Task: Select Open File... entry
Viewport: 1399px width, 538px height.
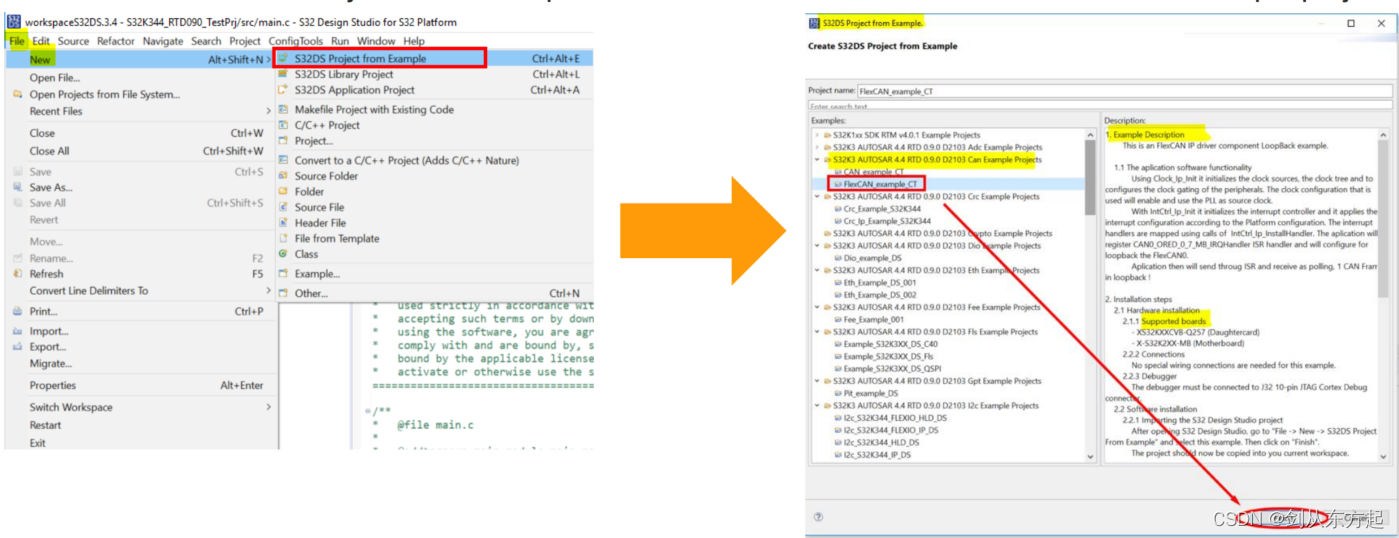Action: (x=55, y=78)
